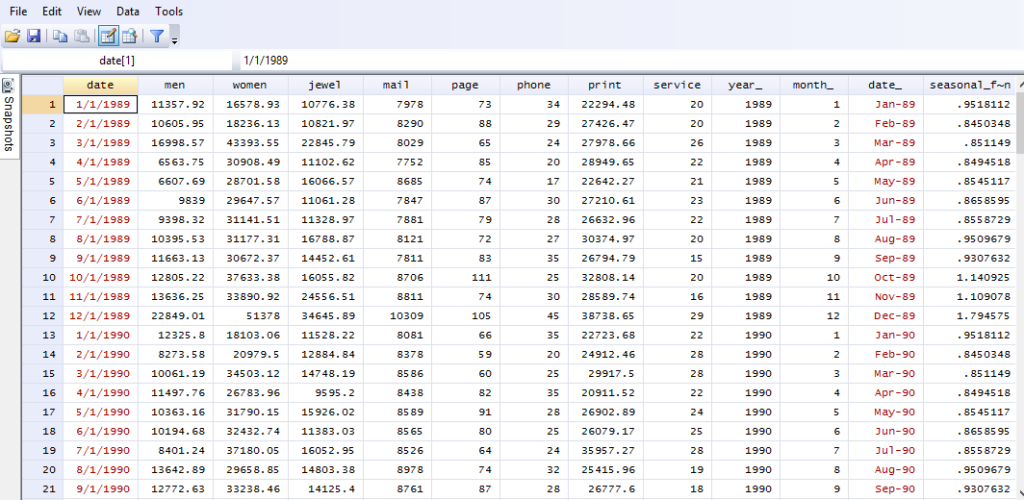Click seasonal factor cell 1.140925
The width and height of the screenshot is (1024, 500).
pos(969,277)
